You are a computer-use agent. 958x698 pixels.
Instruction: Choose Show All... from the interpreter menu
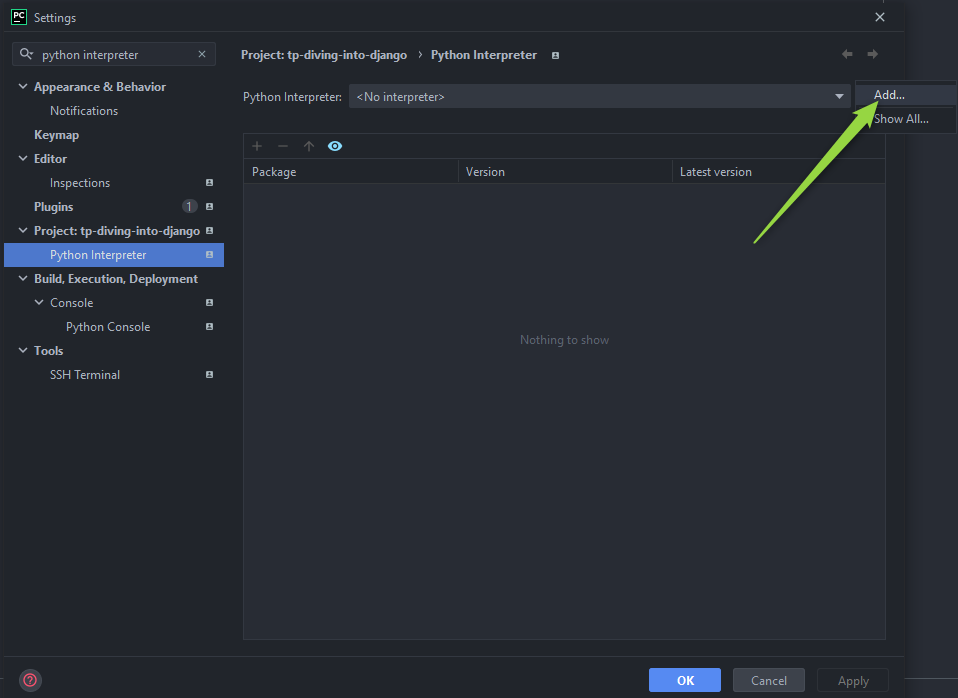900,119
